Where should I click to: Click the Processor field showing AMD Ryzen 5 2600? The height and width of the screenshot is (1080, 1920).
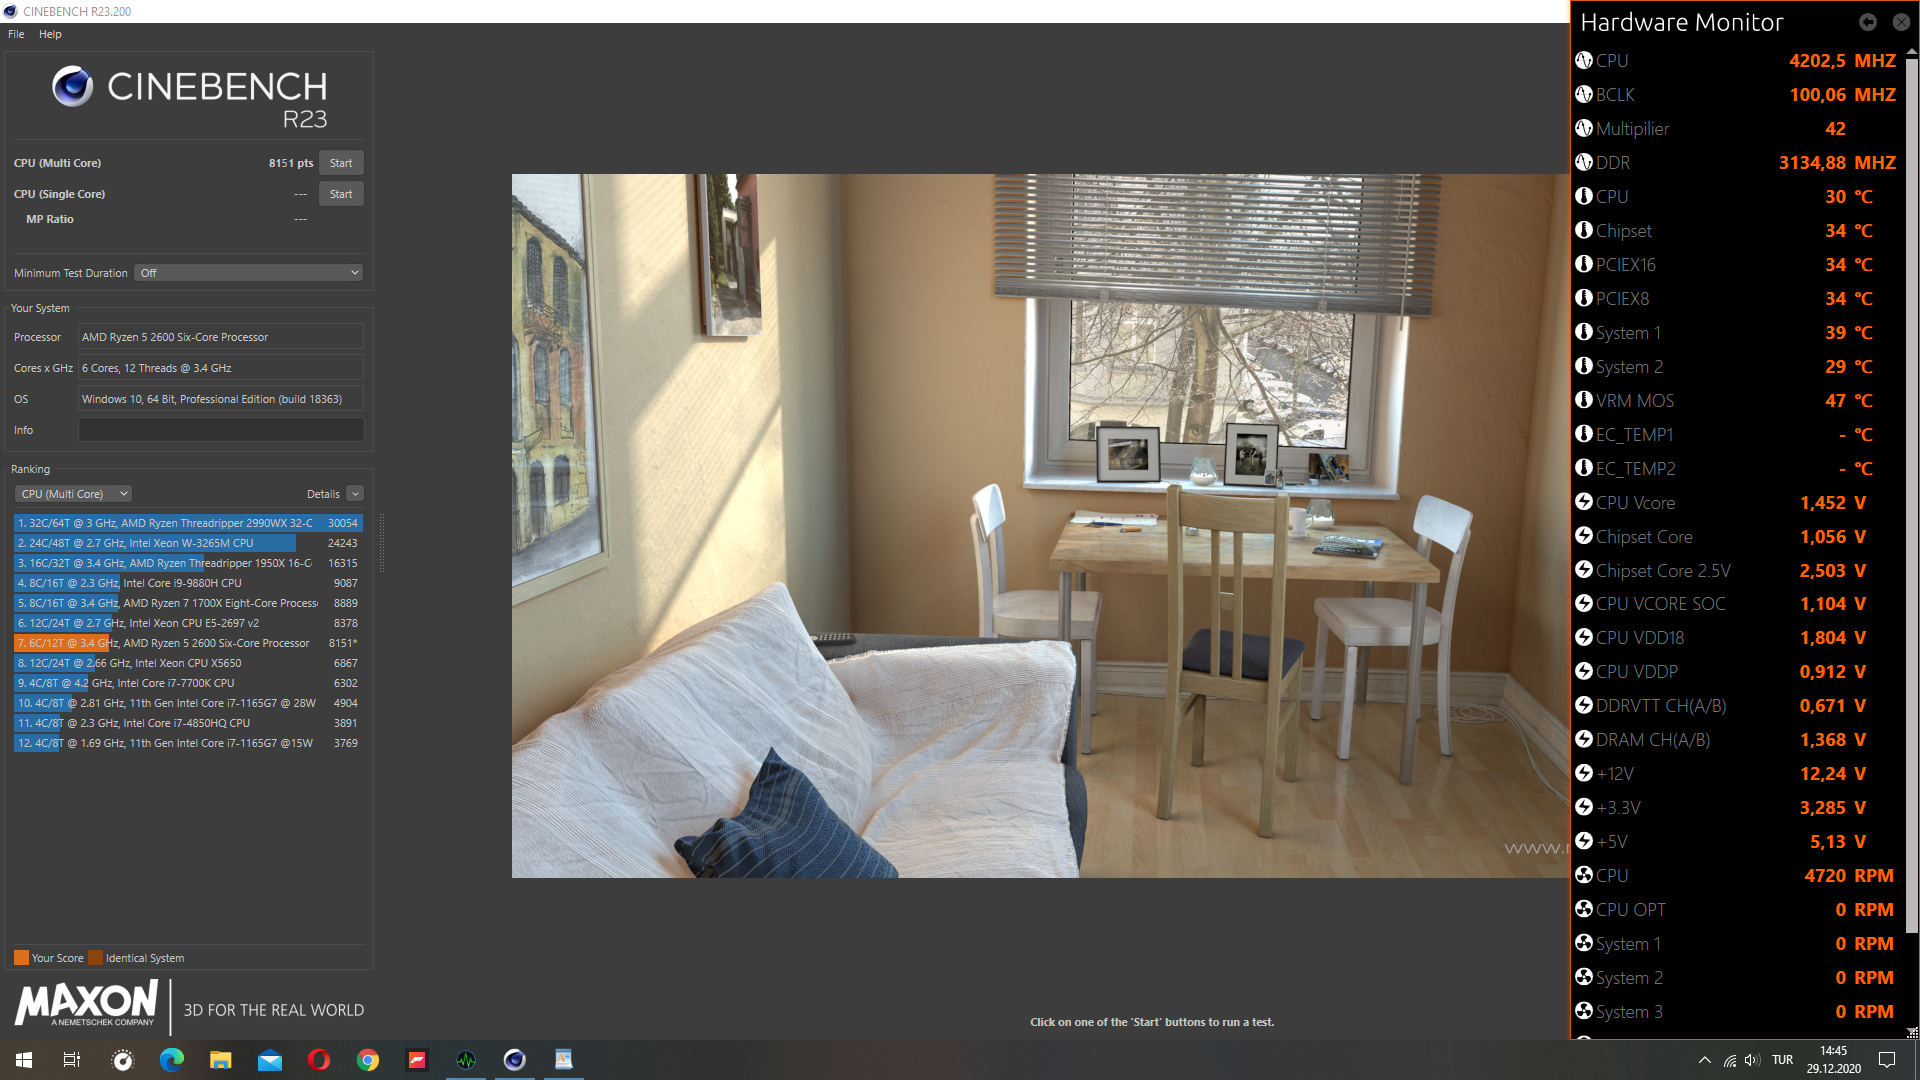click(x=221, y=337)
